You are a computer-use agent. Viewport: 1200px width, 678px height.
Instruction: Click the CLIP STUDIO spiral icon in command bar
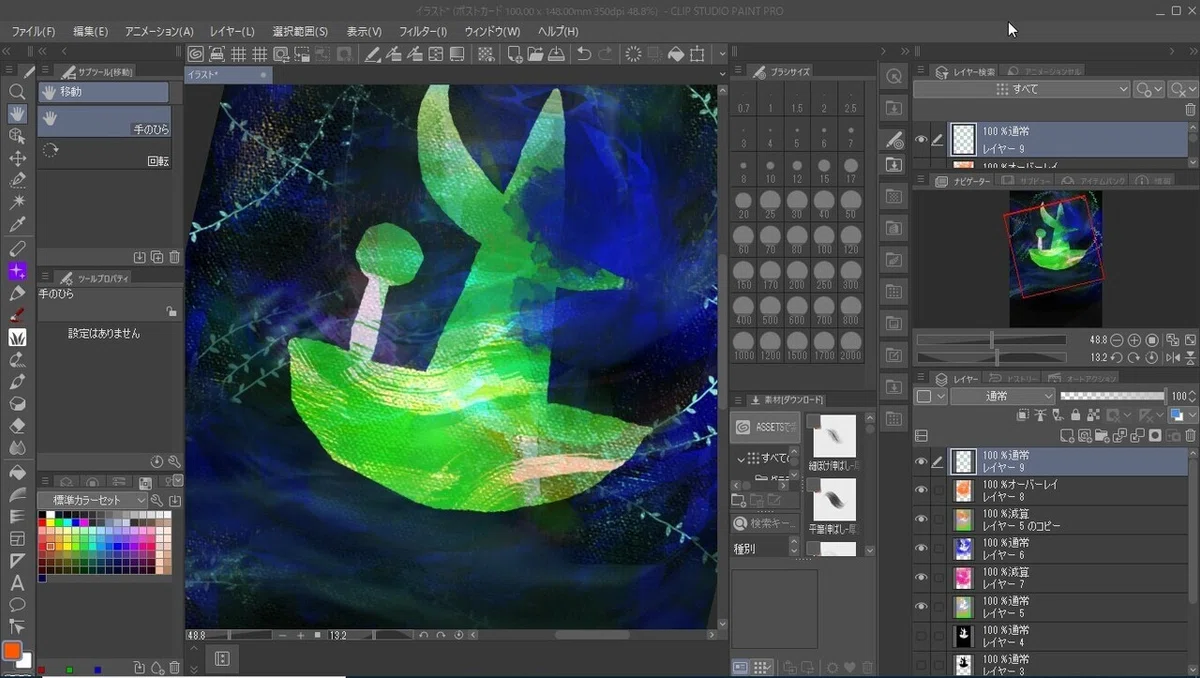(x=196, y=54)
